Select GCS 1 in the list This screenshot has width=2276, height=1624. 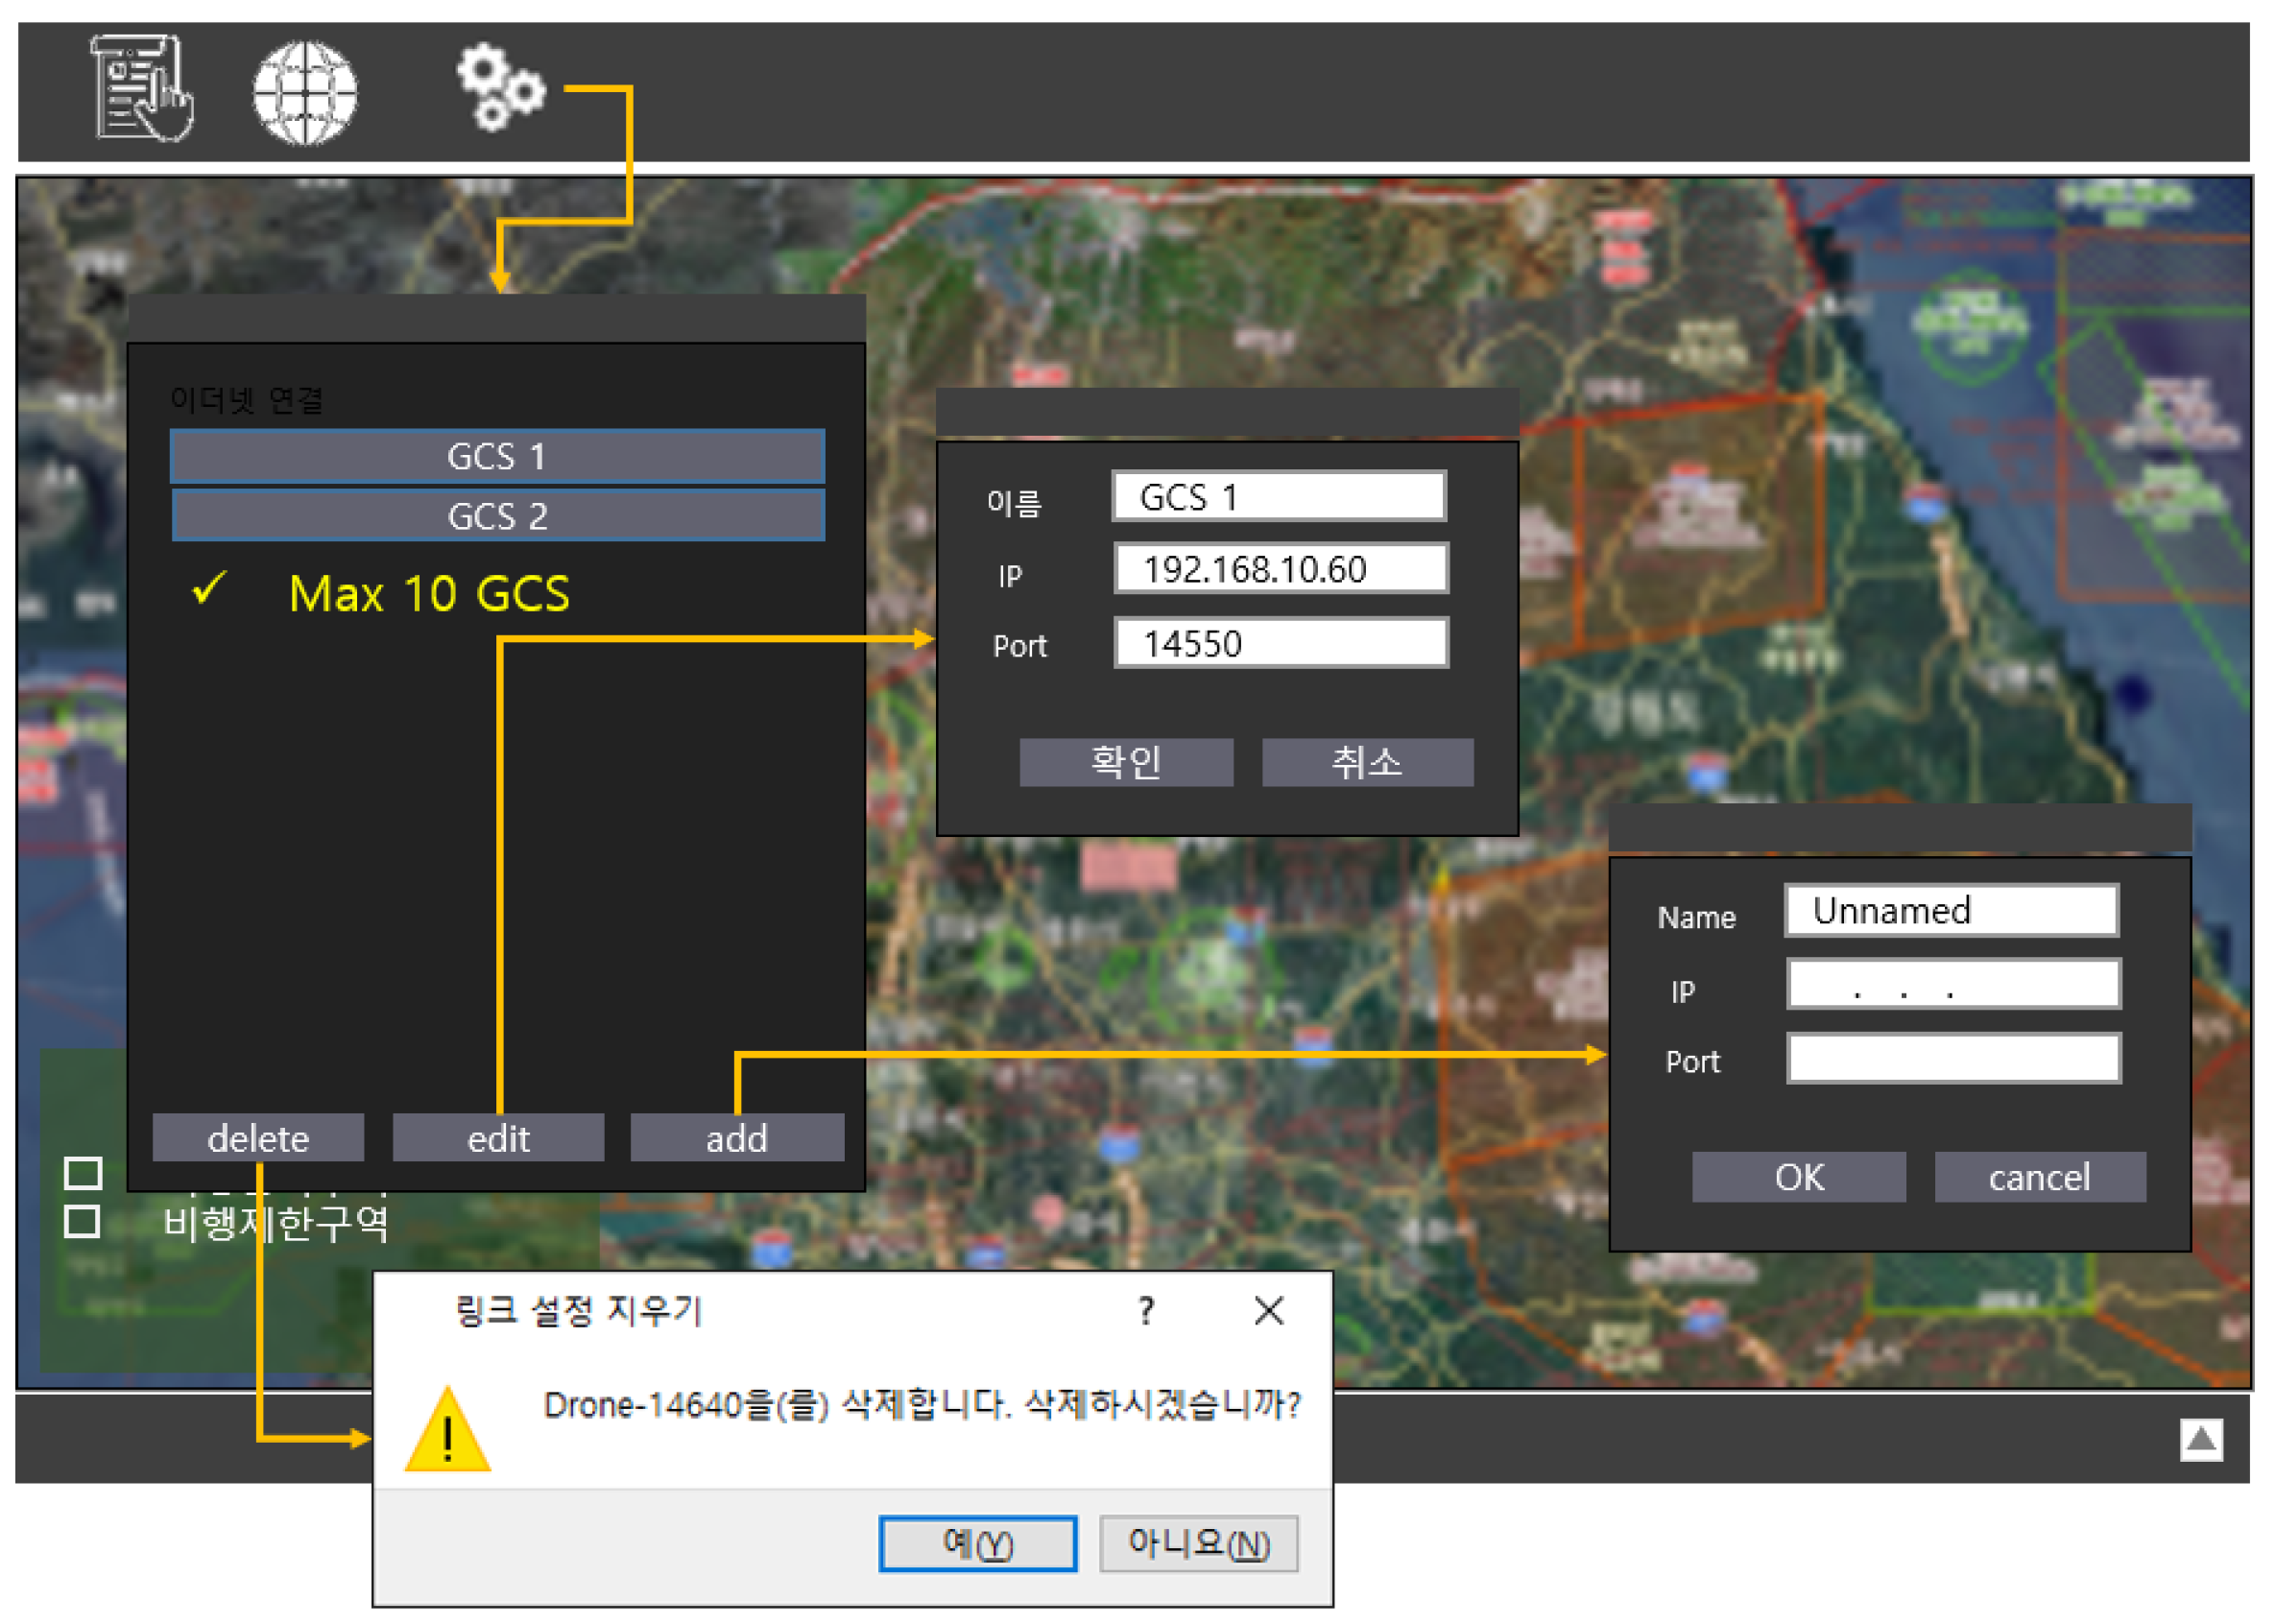(x=497, y=456)
